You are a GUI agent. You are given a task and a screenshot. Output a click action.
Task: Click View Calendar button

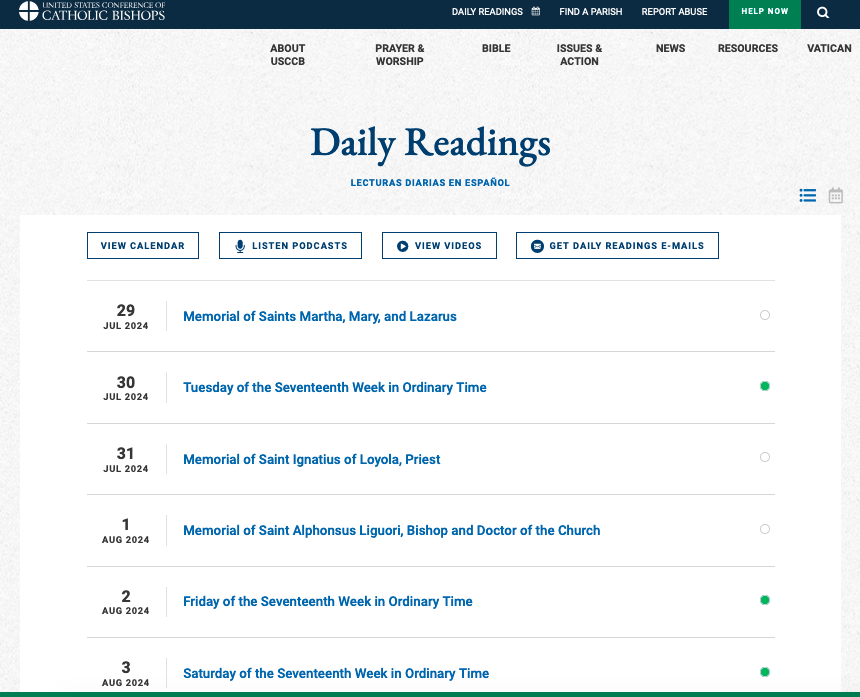coord(143,246)
